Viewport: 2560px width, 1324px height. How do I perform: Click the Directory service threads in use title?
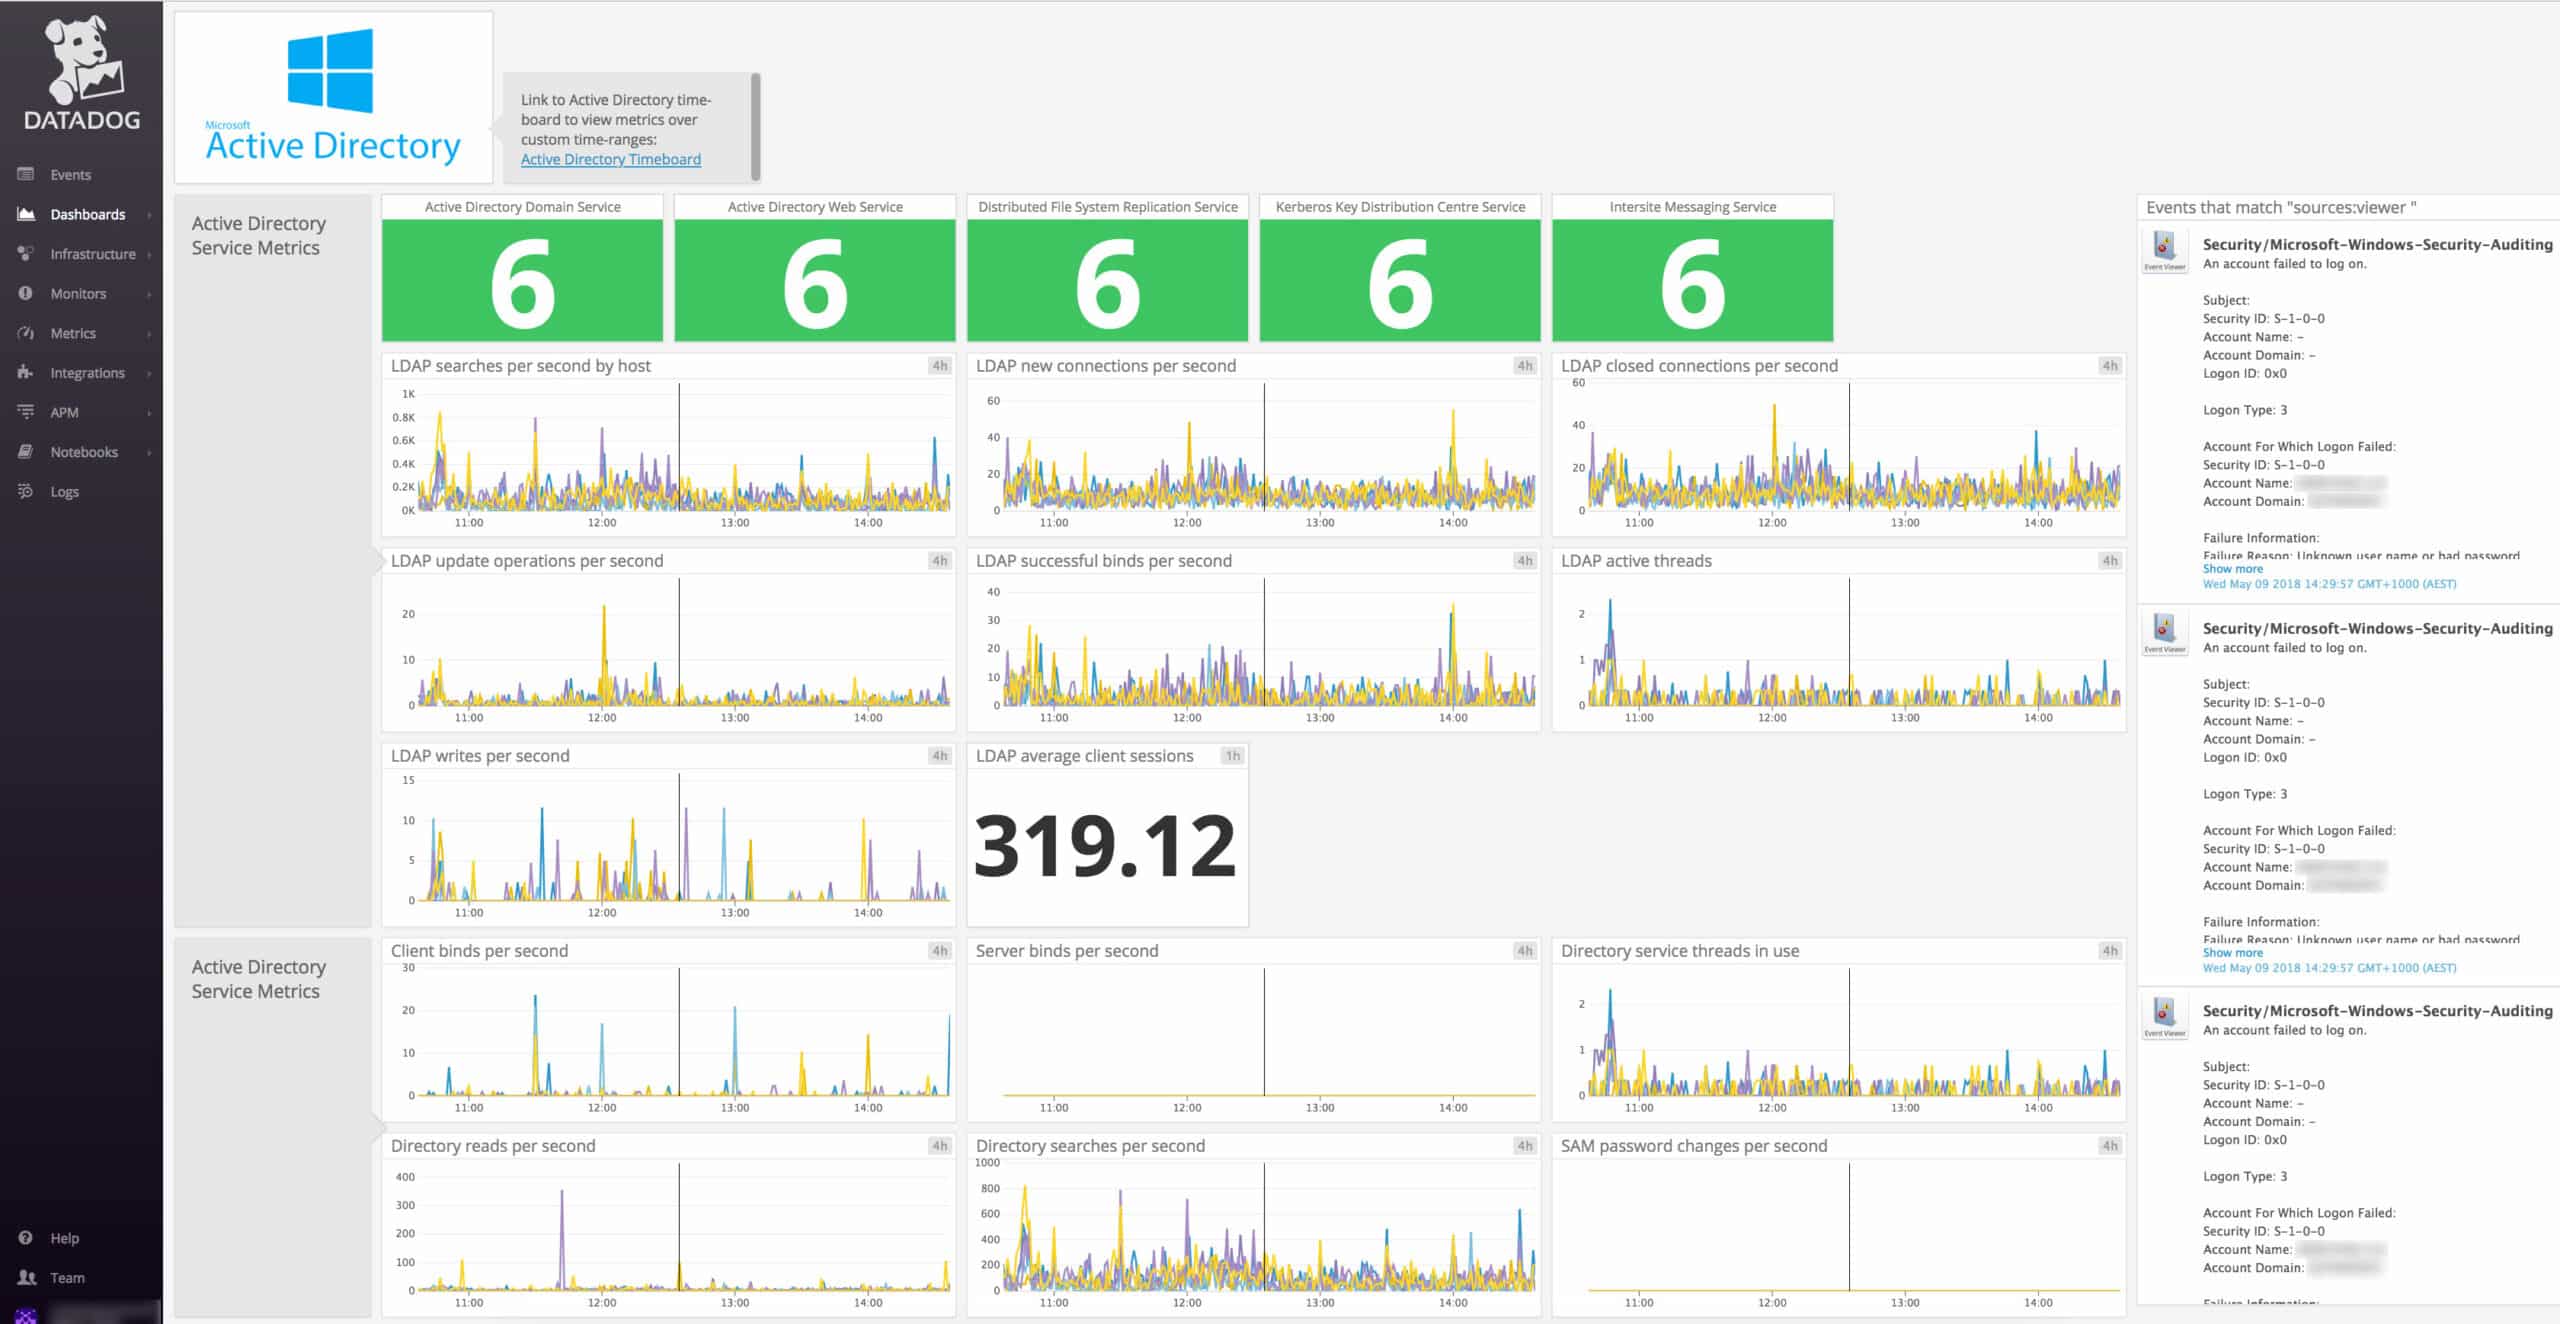click(x=1680, y=951)
